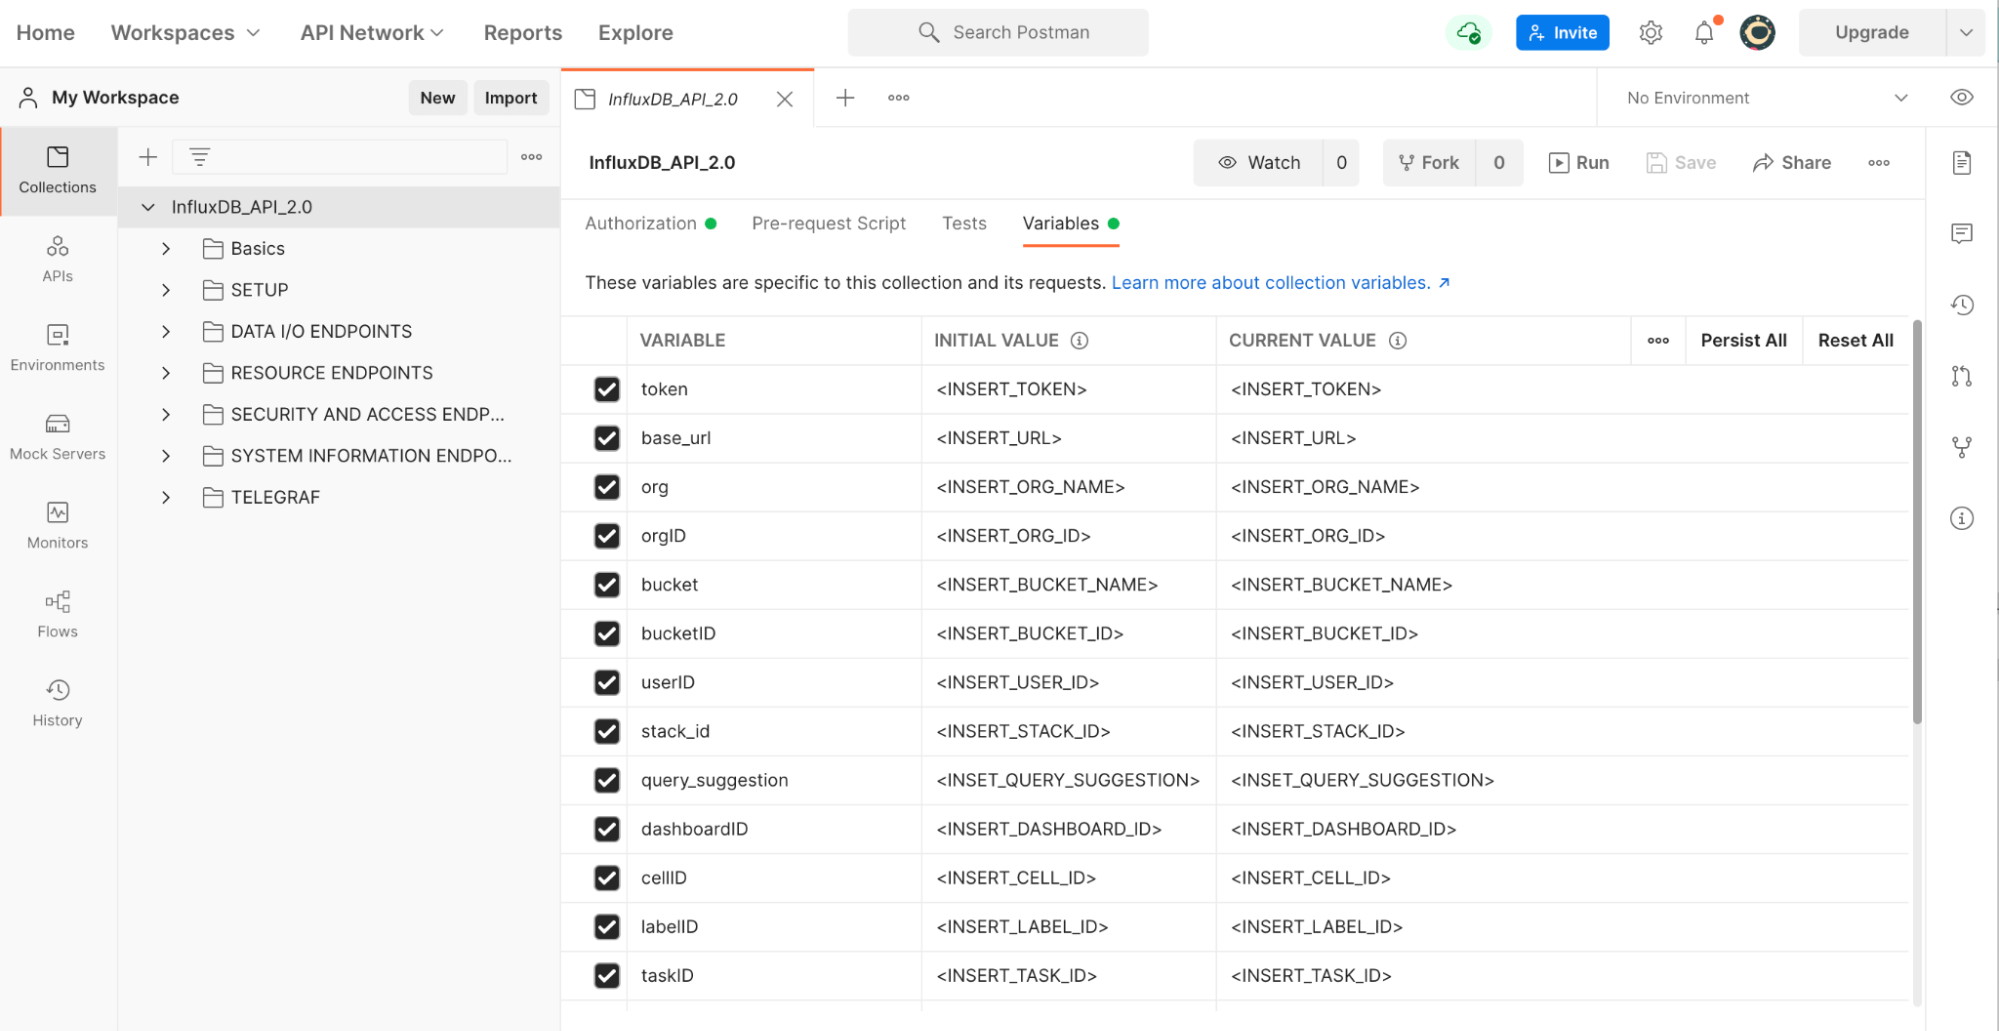Select Mock Servers in the sidebar
The width and height of the screenshot is (1999, 1031).
coord(57,435)
